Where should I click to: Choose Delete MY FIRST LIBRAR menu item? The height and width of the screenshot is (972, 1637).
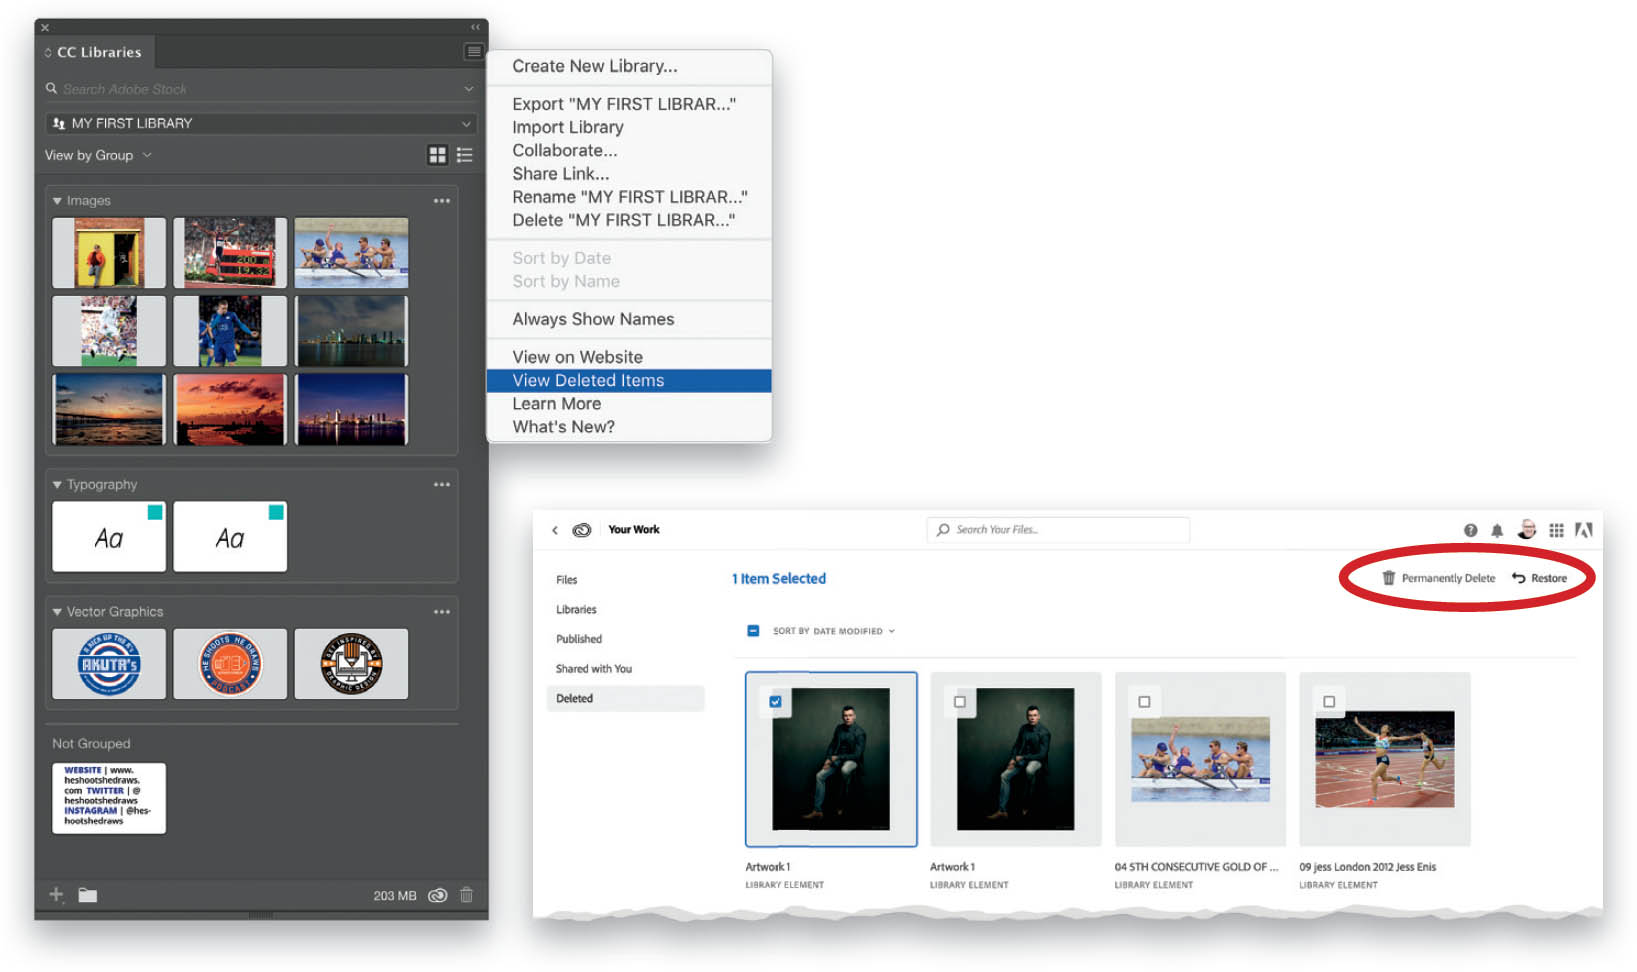(x=629, y=220)
